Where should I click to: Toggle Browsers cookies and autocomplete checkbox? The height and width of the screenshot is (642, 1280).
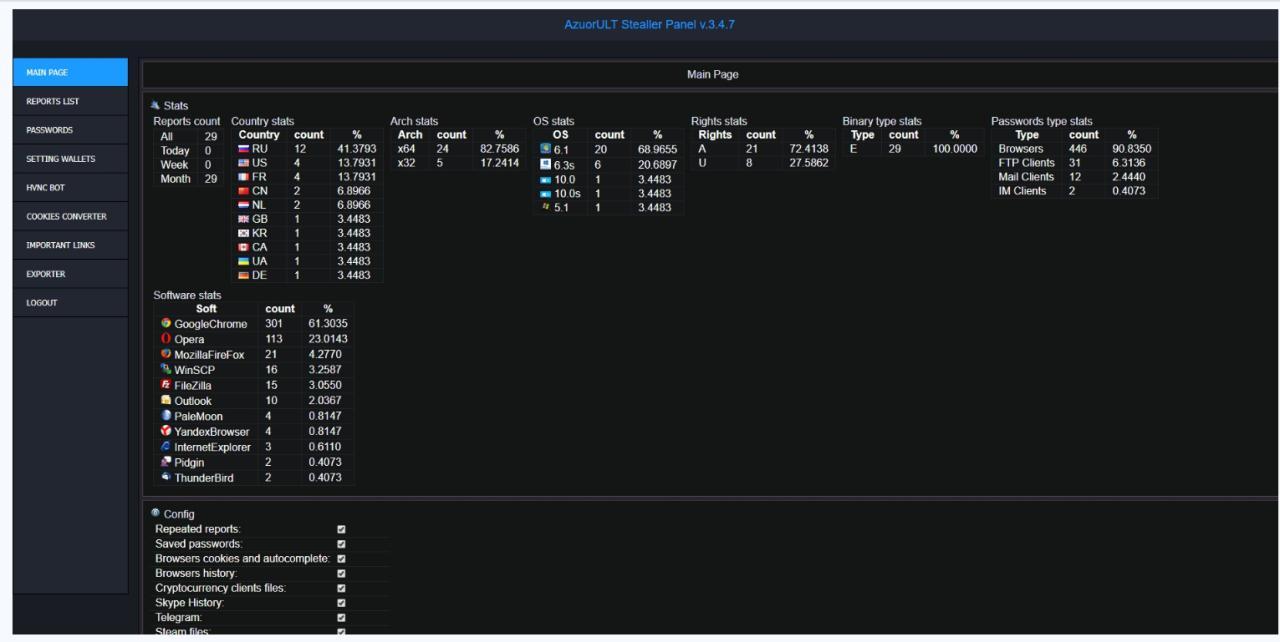(x=341, y=559)
